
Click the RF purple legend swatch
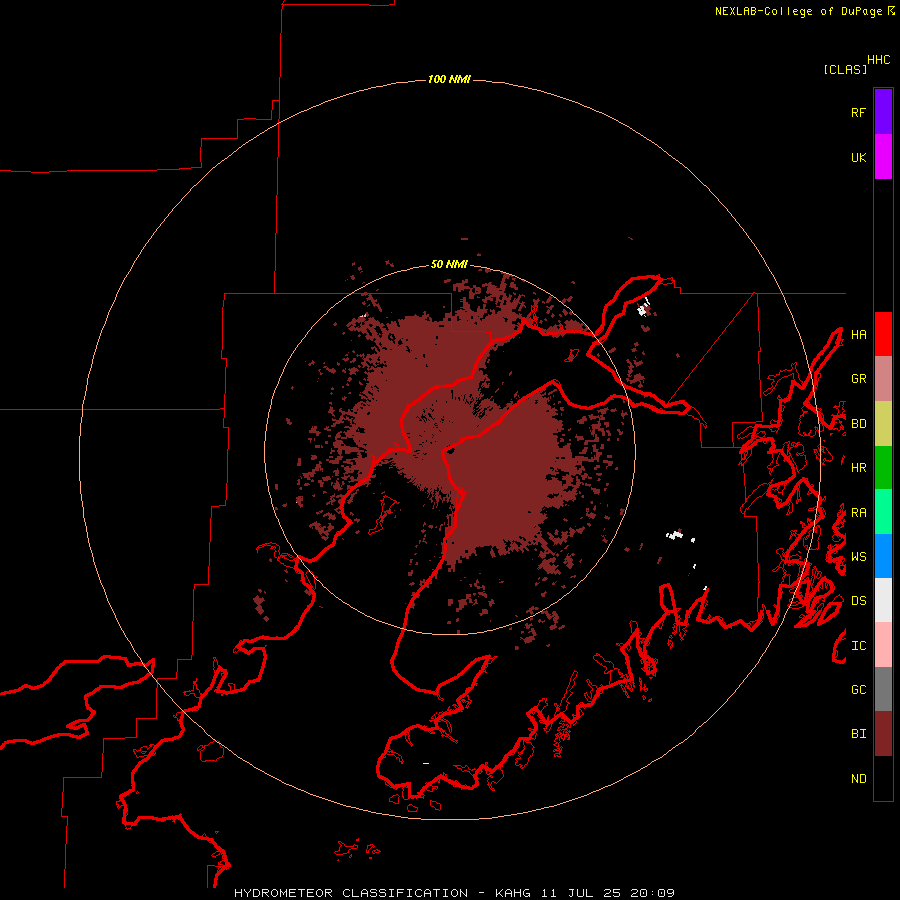tap(883, 112)
